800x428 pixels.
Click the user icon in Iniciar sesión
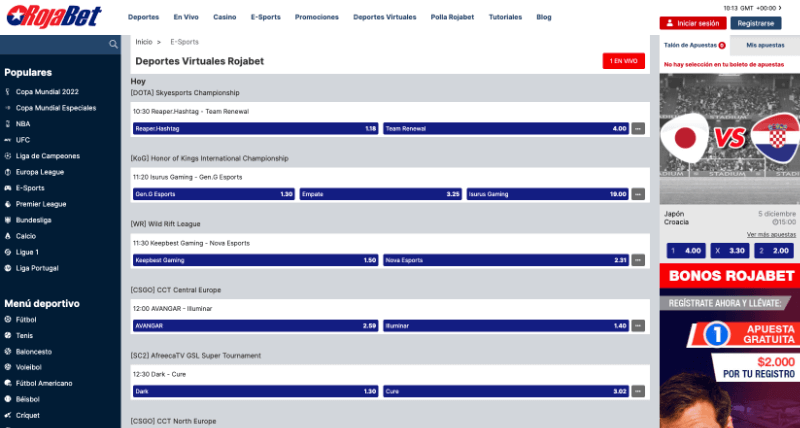[x=669, y=23]
